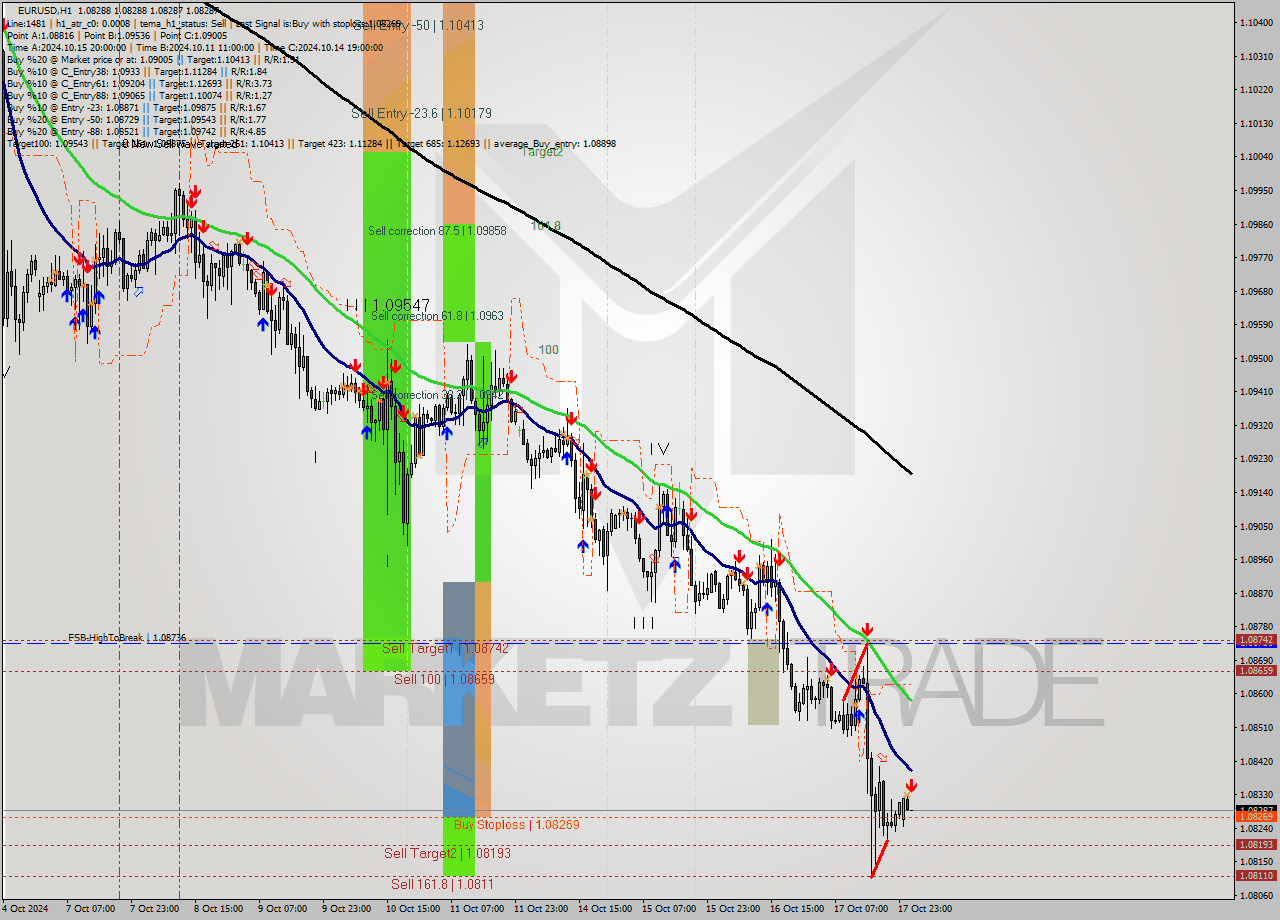Viewport: 1280px width, 920px height.
Task: Click the 1.09500 price scale value
Action: point(1256,359)
